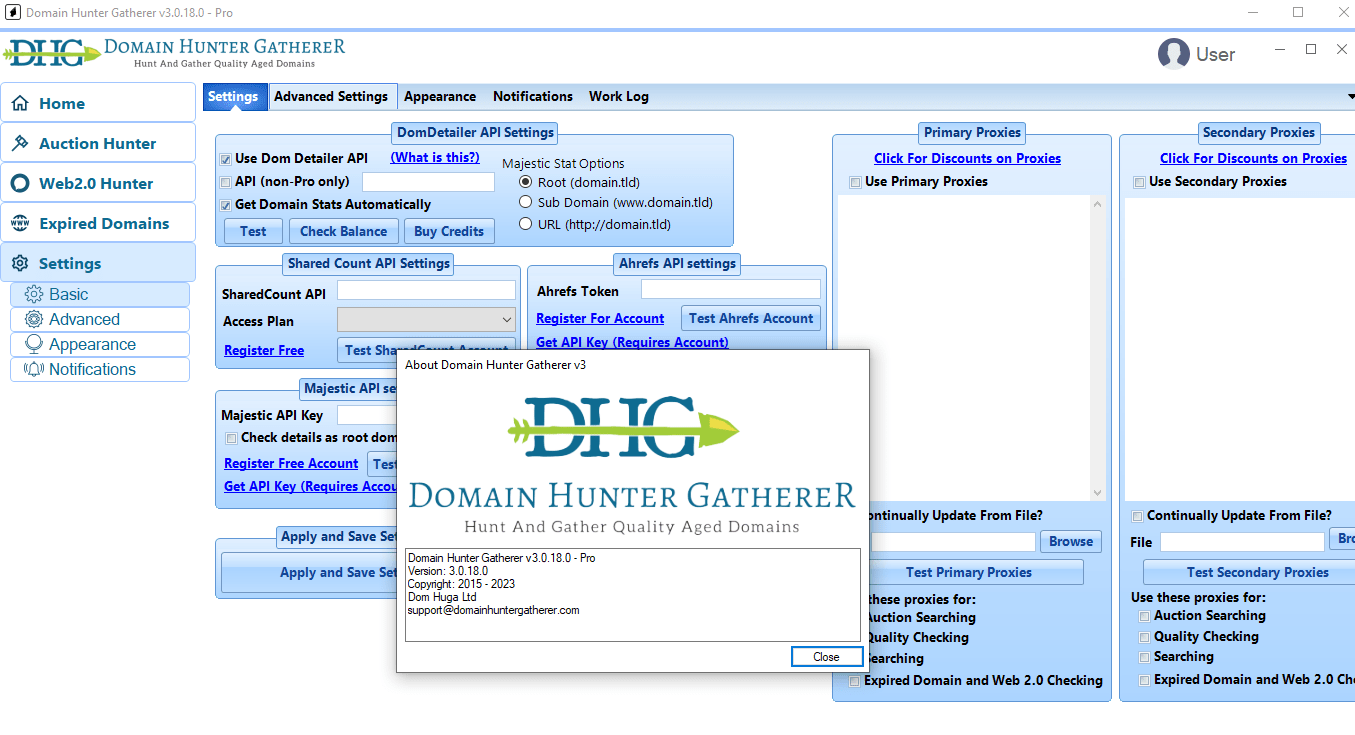Viewport: 1355px width, 735px height.
Task: Select Root (domain.tld) radio option
Action: click(526, 182)
